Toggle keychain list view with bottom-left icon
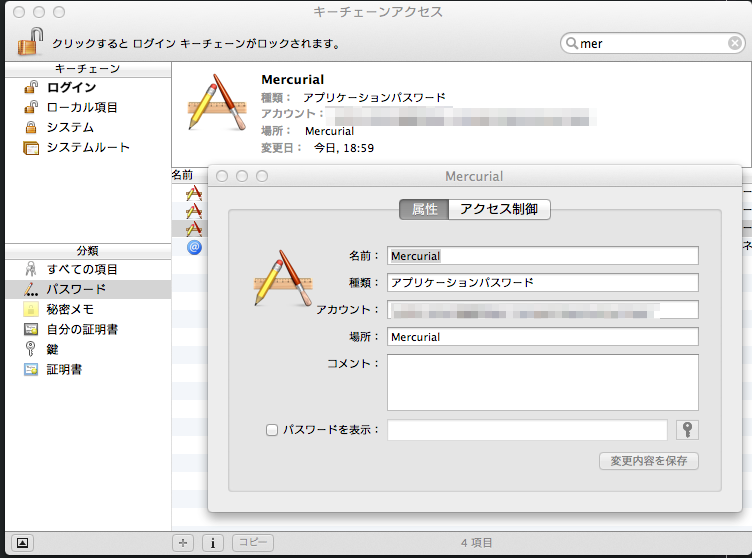This screenshot has height=558, width=752. click(22, 543)
